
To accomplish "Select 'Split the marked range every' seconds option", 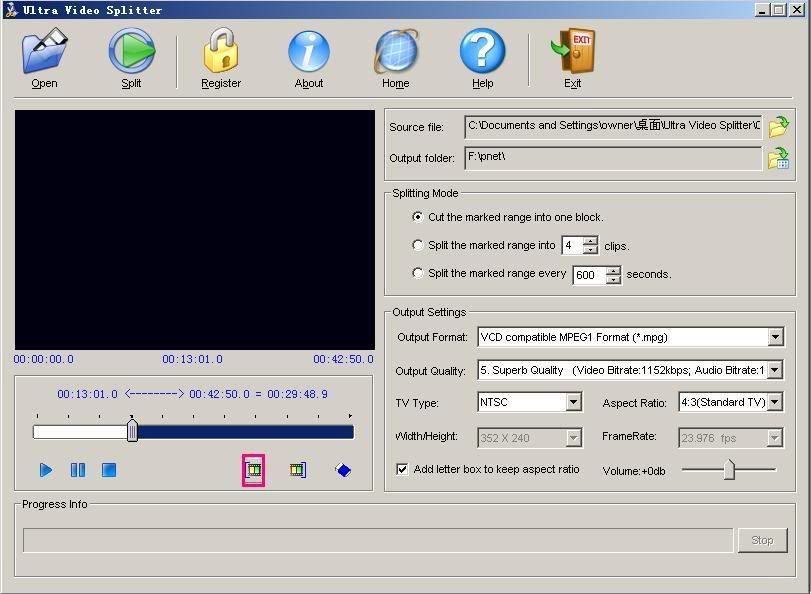I will pyautogui.click(x=417, y=273).
